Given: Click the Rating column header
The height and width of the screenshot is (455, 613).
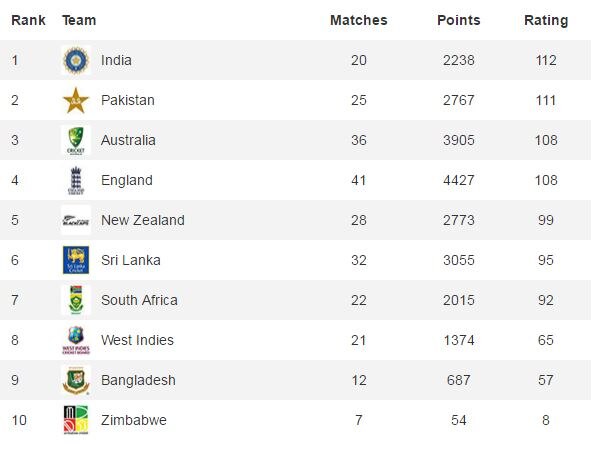Looking at the screenshot, I should coord(546,21).
